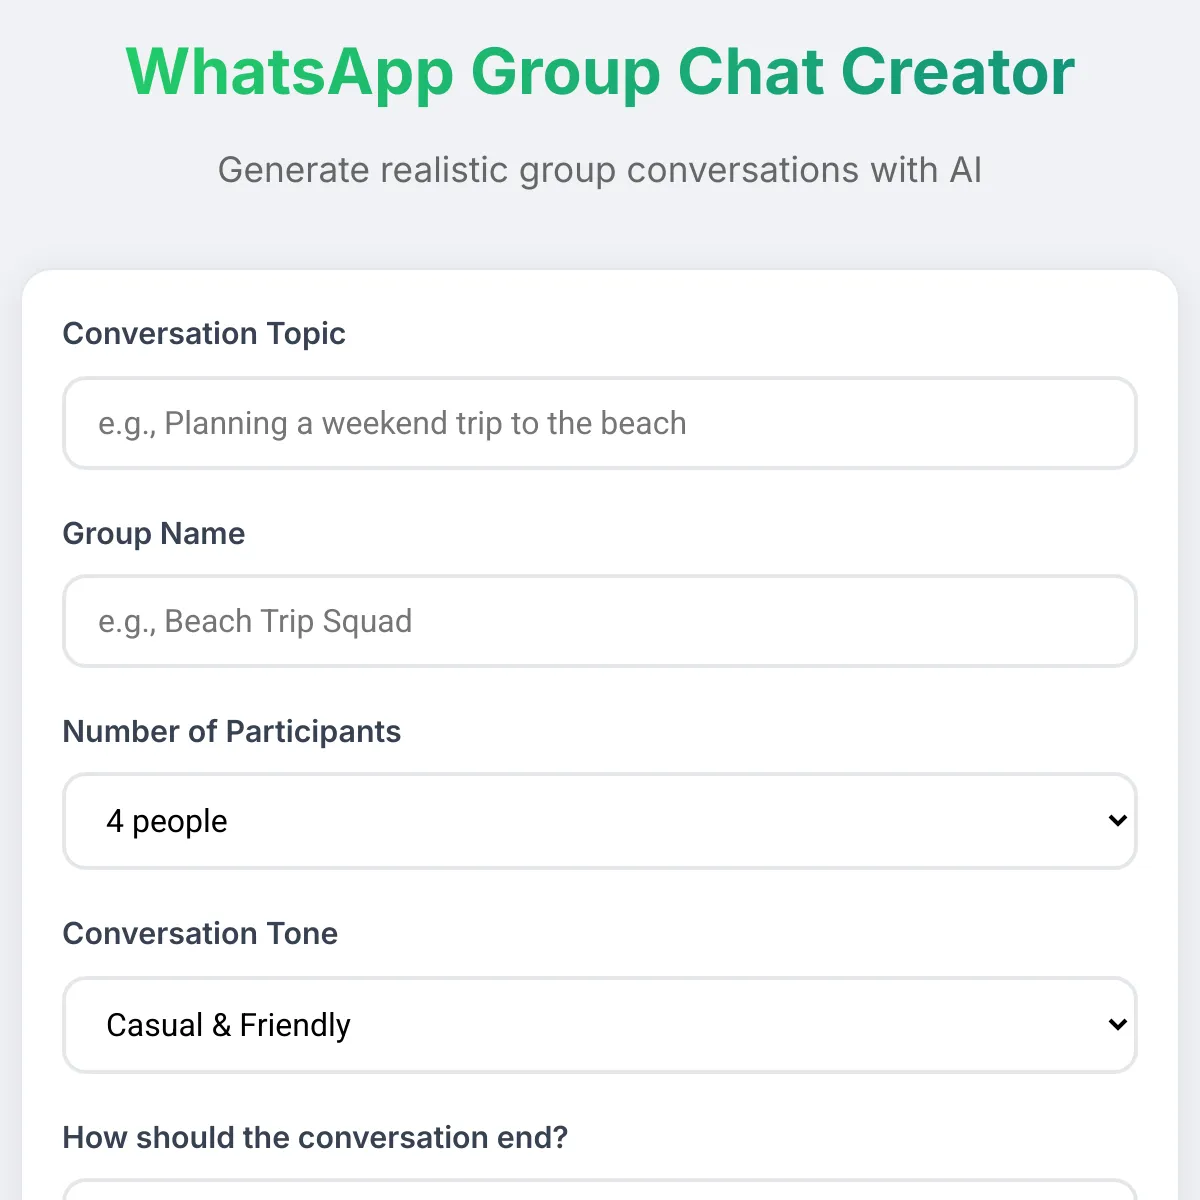Click the partially visible conversation ending field

click(x=600, y=1190)
